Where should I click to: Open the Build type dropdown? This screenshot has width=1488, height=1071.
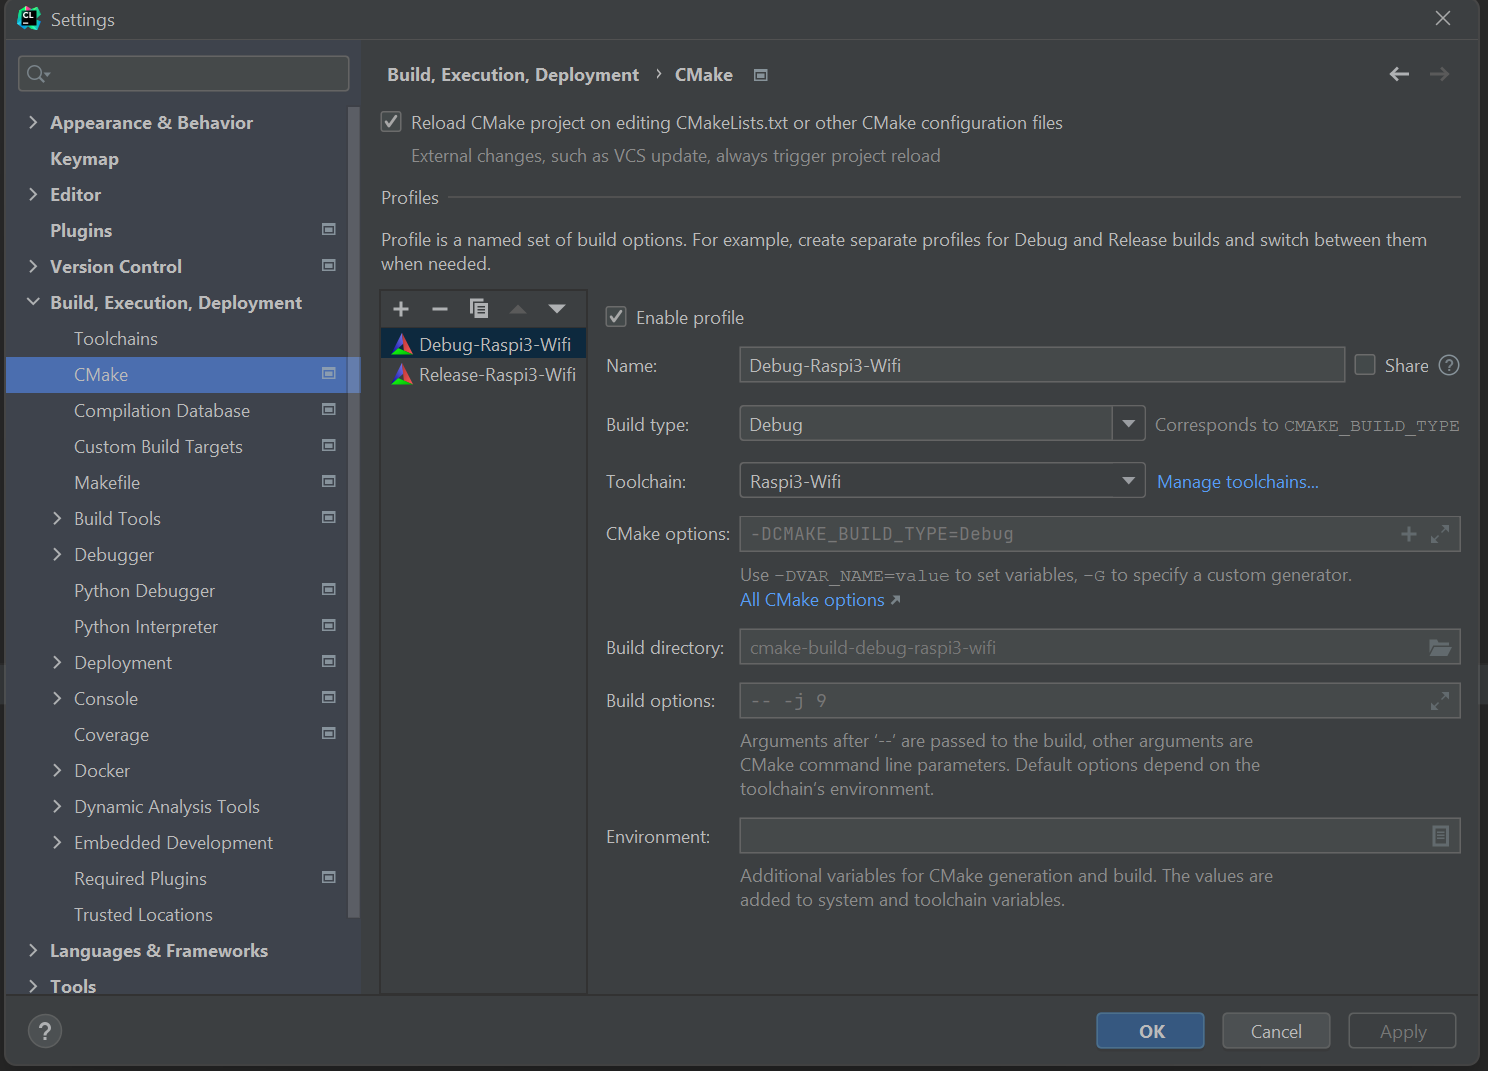tap(1129, 424)
